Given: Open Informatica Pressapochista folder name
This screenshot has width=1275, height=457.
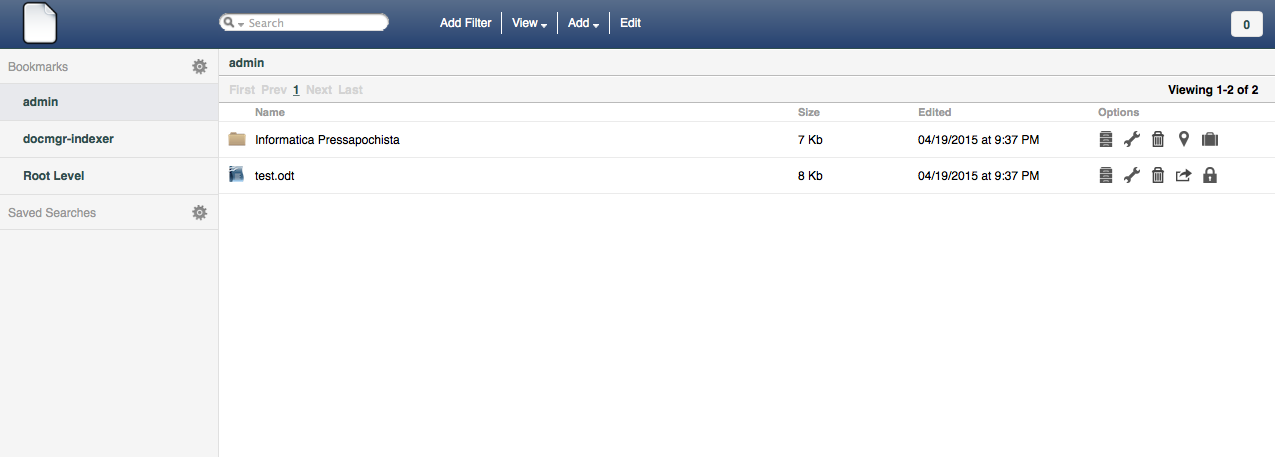Looking at the screenshot, I should (x=327, y=140).
